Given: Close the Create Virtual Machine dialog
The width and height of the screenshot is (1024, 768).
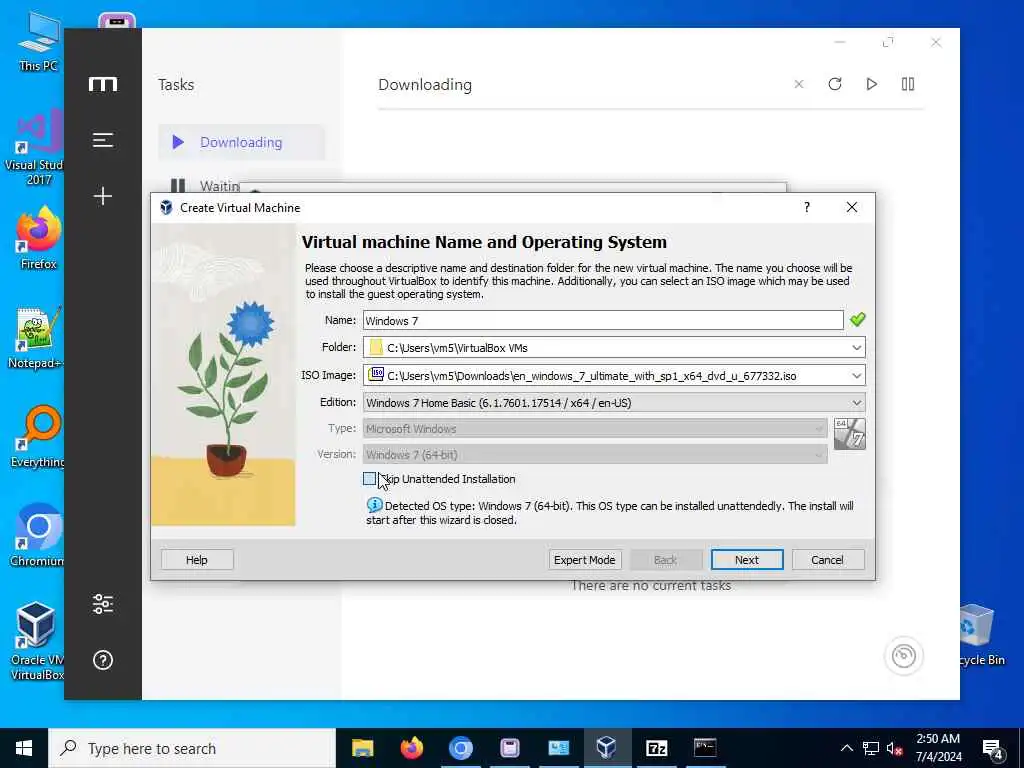Looking at the screenshot, I should [x=852, y=207].
